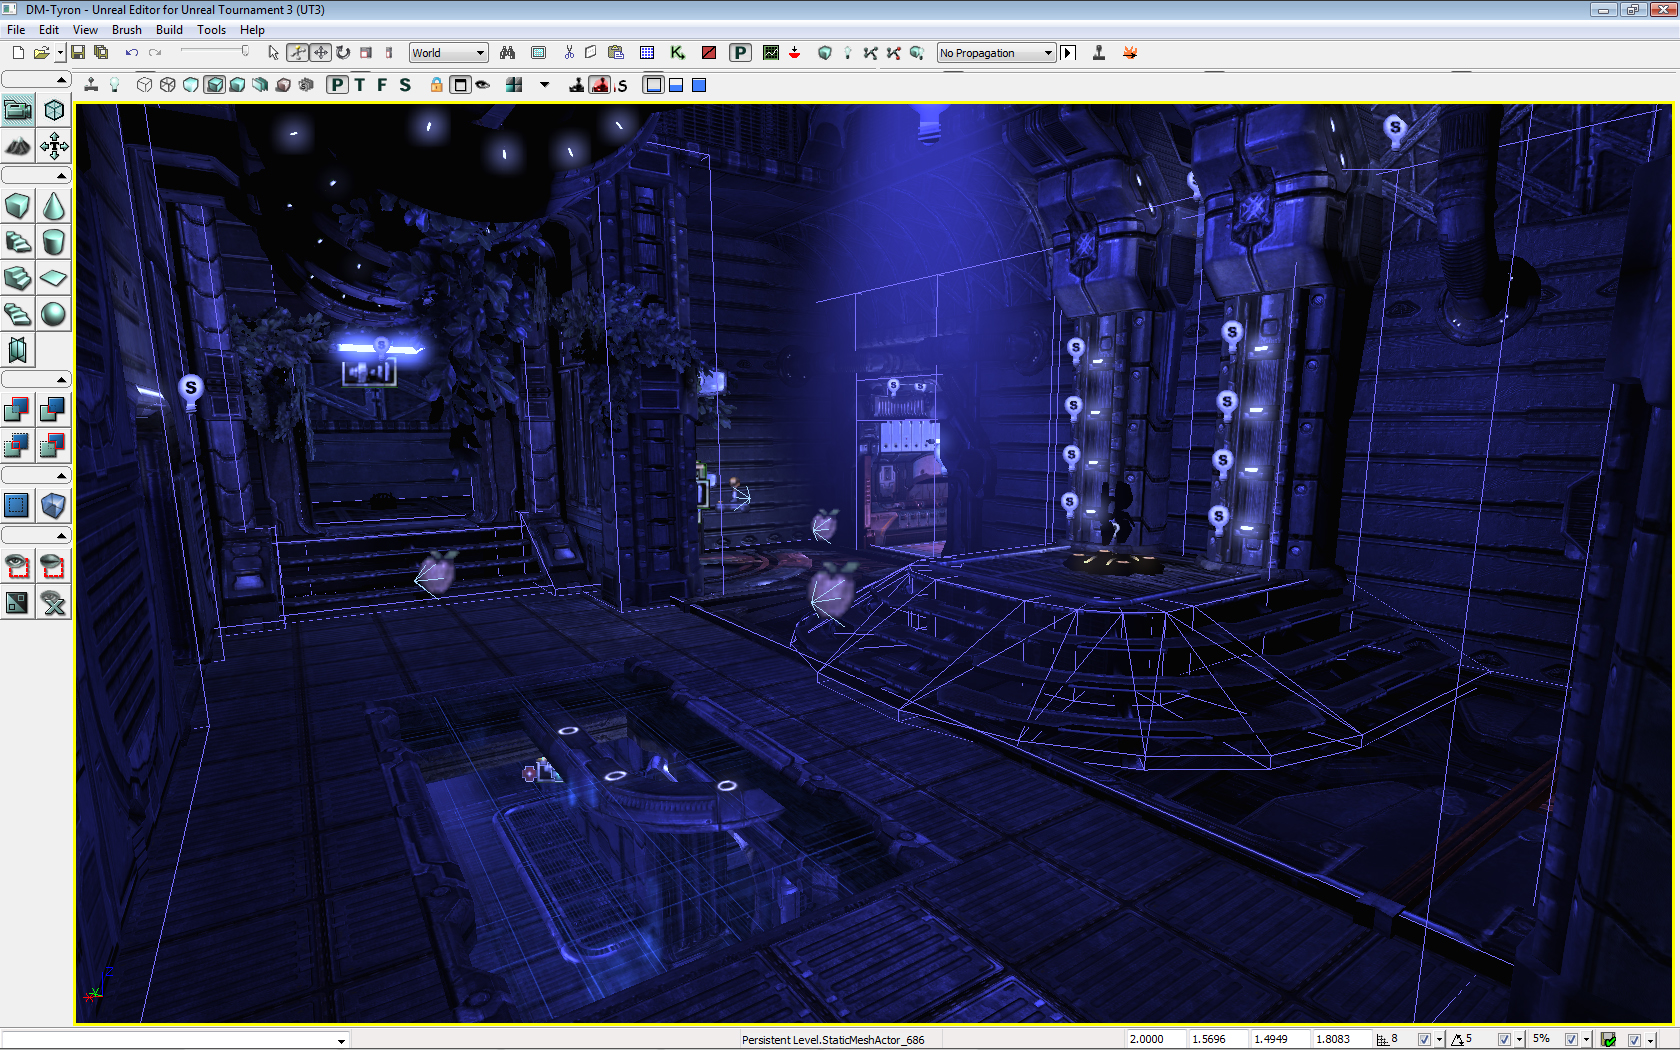Switch viewport to unlit mode
1680x1050 pixels.
click(x=191, y=85)
